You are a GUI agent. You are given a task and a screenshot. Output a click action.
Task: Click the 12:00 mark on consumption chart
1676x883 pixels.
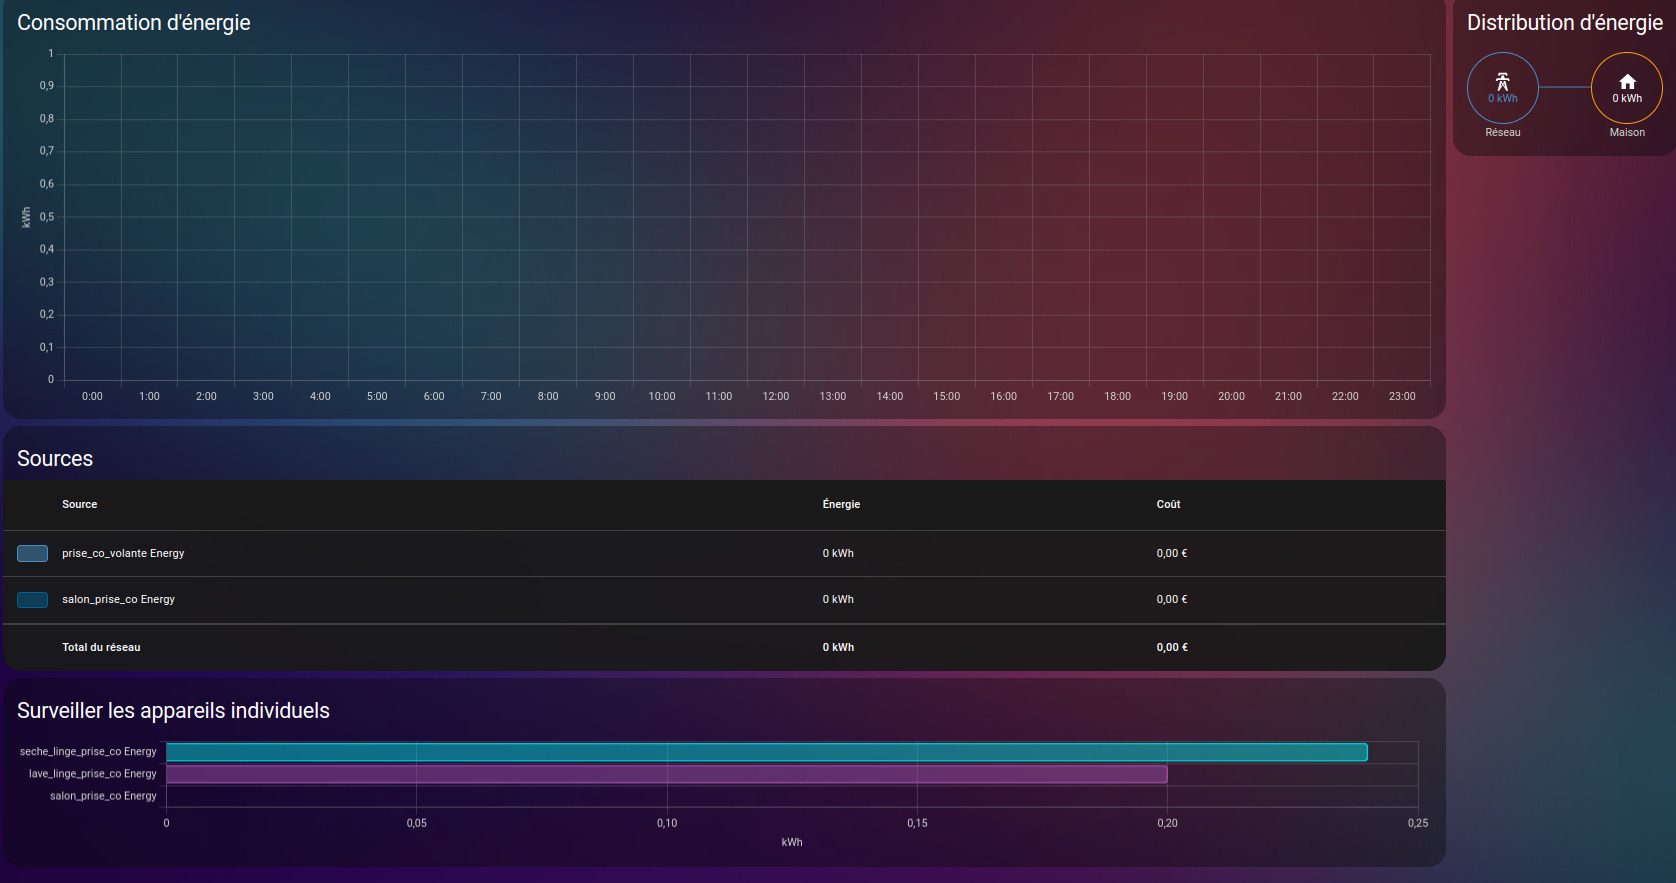click(x=775, y=396)
